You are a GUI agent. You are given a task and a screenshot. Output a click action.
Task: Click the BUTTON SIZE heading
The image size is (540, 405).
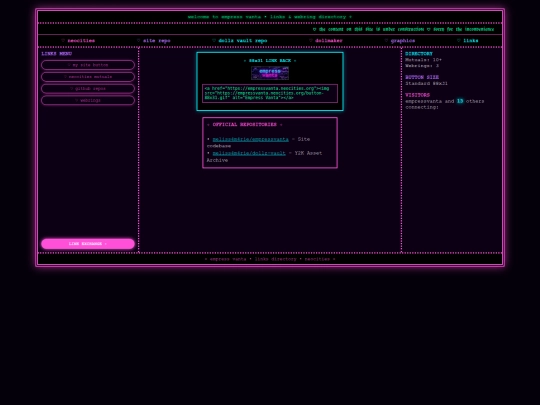tap(422, 77)
